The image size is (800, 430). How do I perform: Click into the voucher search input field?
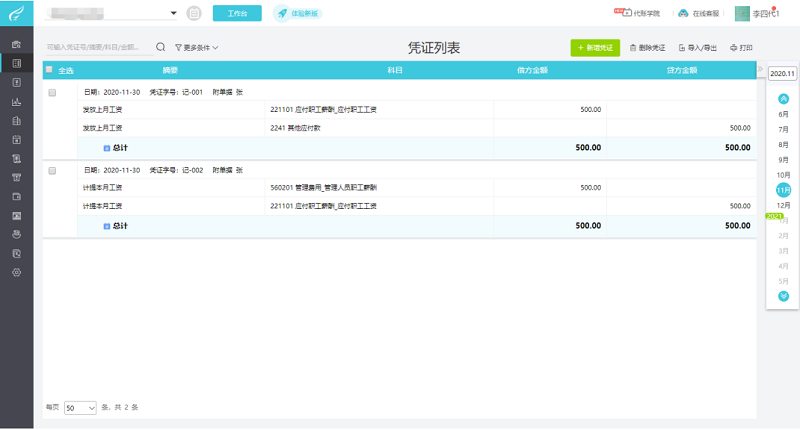[97, 47]
